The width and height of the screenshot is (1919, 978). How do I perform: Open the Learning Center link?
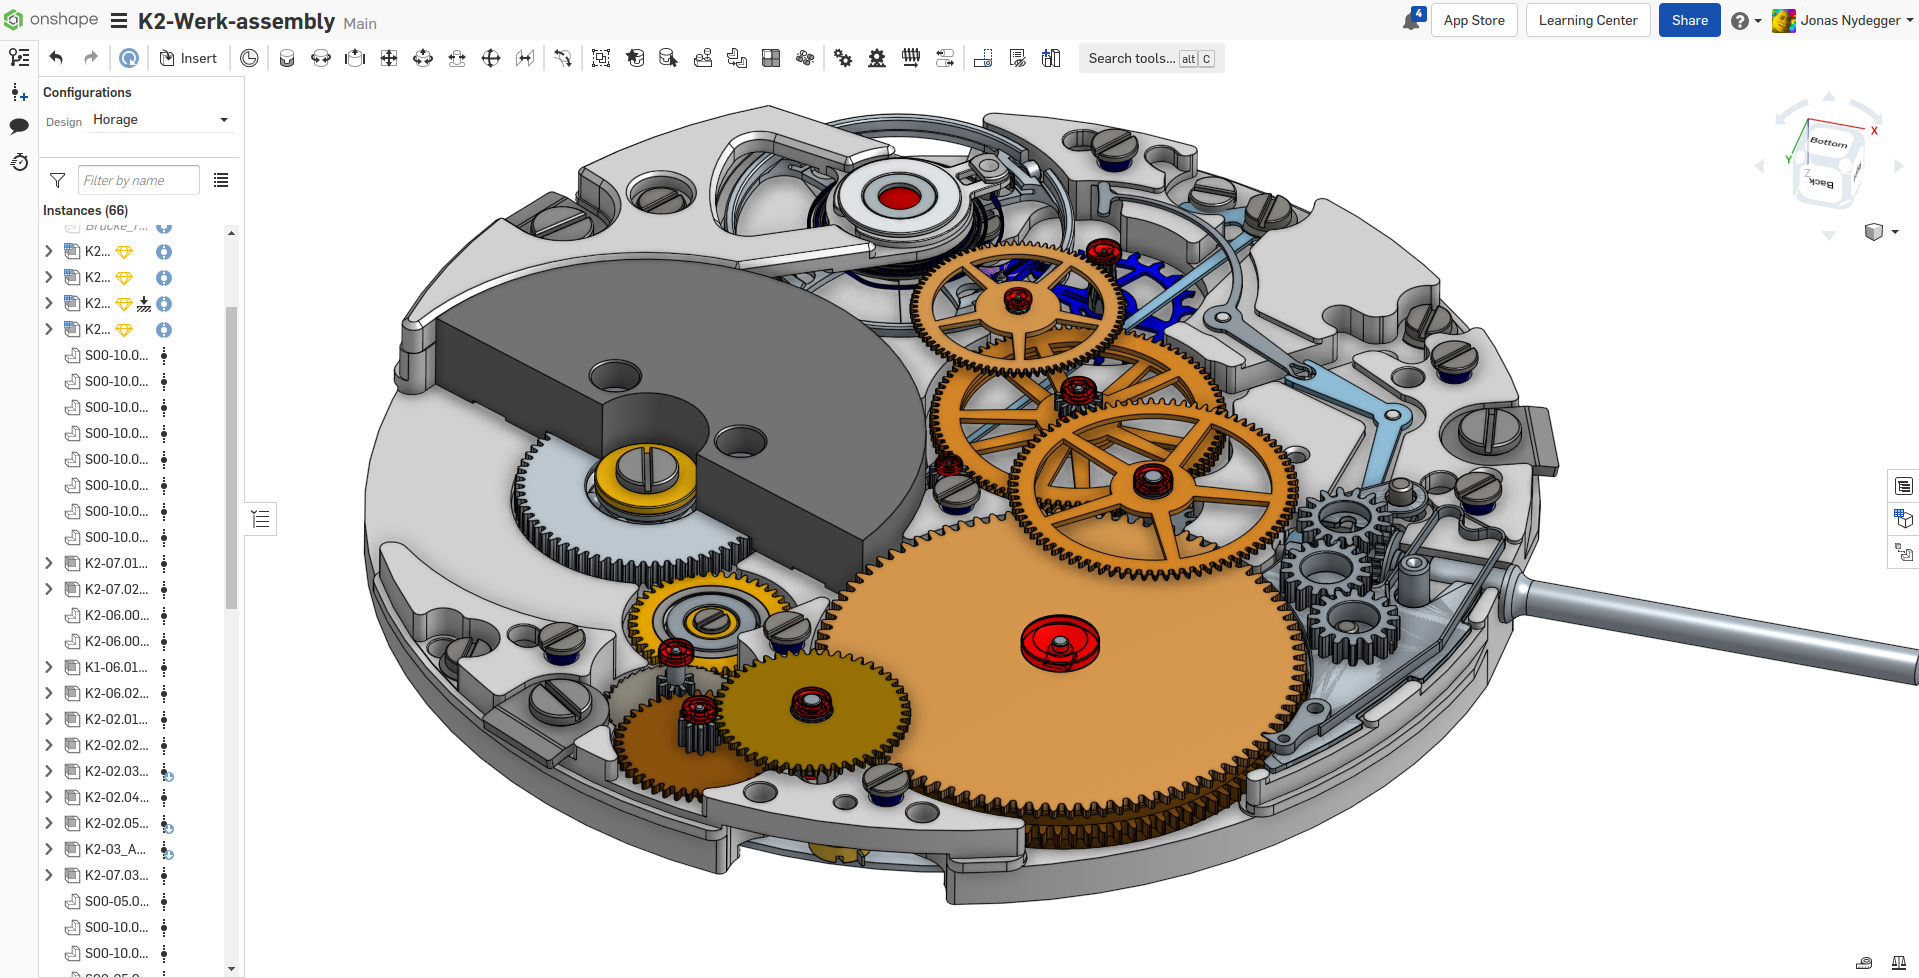click(x=1587, y=20)
